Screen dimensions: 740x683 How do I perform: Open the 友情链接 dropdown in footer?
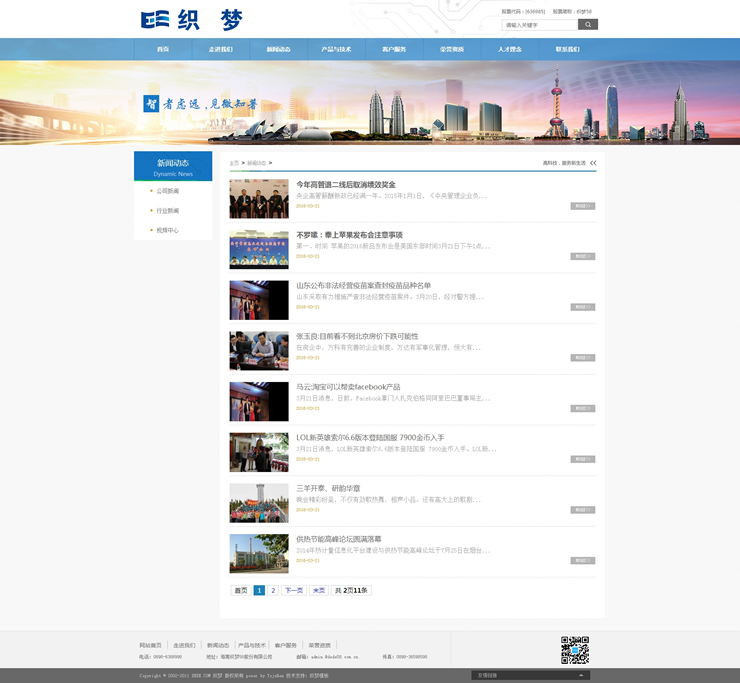(x=530, y=675)
